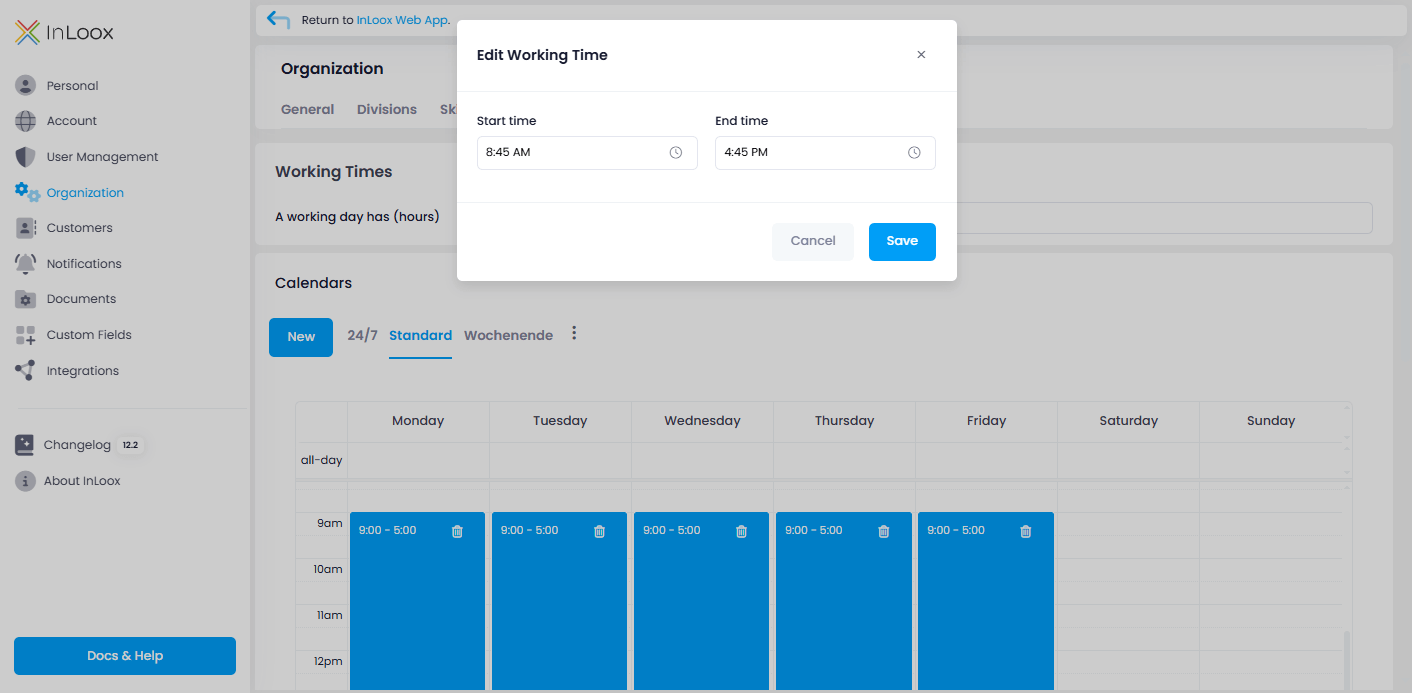Close the Edit Working Time dialog

click(x=921, y=55)
